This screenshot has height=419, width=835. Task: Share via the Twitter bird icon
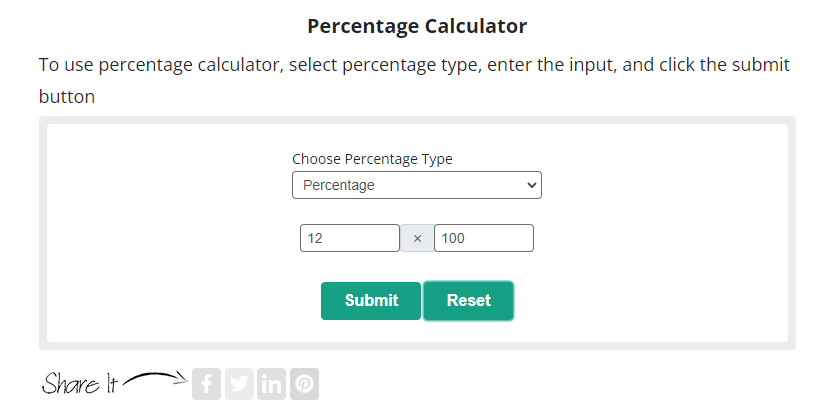pos(239,384)
